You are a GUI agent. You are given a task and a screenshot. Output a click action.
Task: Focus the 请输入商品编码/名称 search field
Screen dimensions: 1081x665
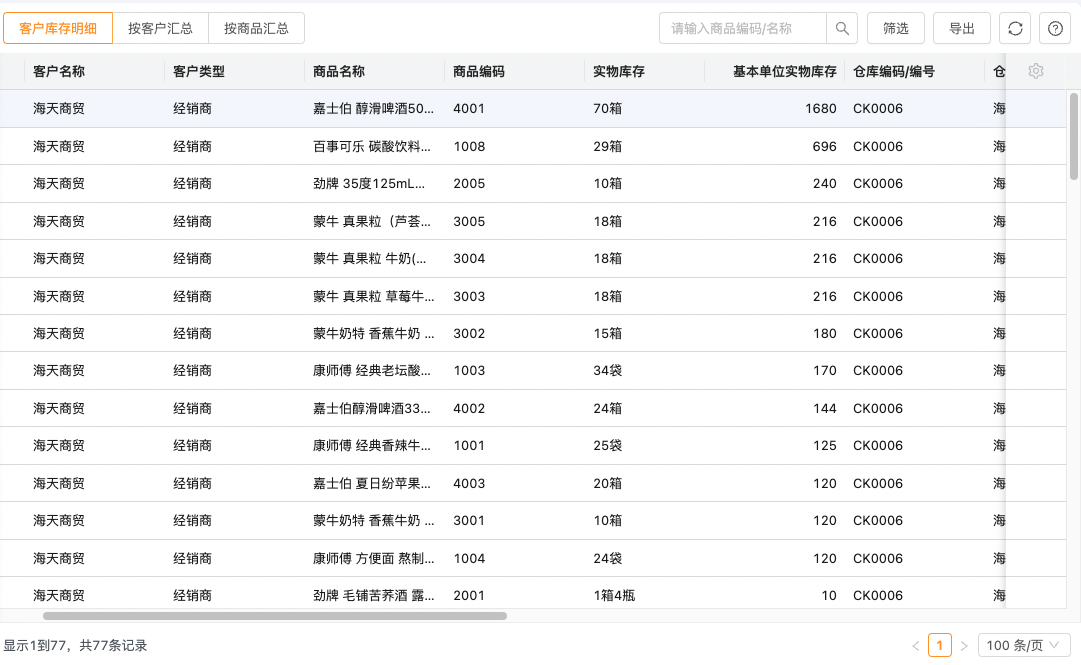coord(742,28)
